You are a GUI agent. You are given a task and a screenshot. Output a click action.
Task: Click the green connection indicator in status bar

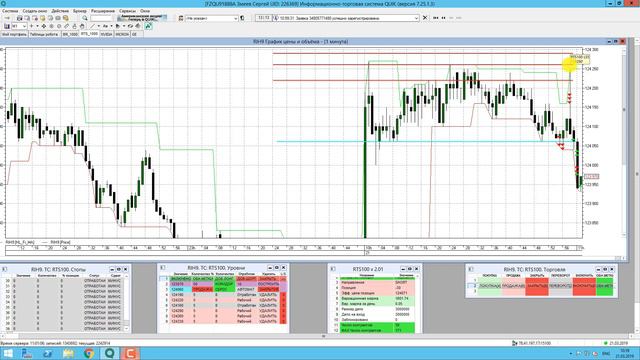(605, 343)
